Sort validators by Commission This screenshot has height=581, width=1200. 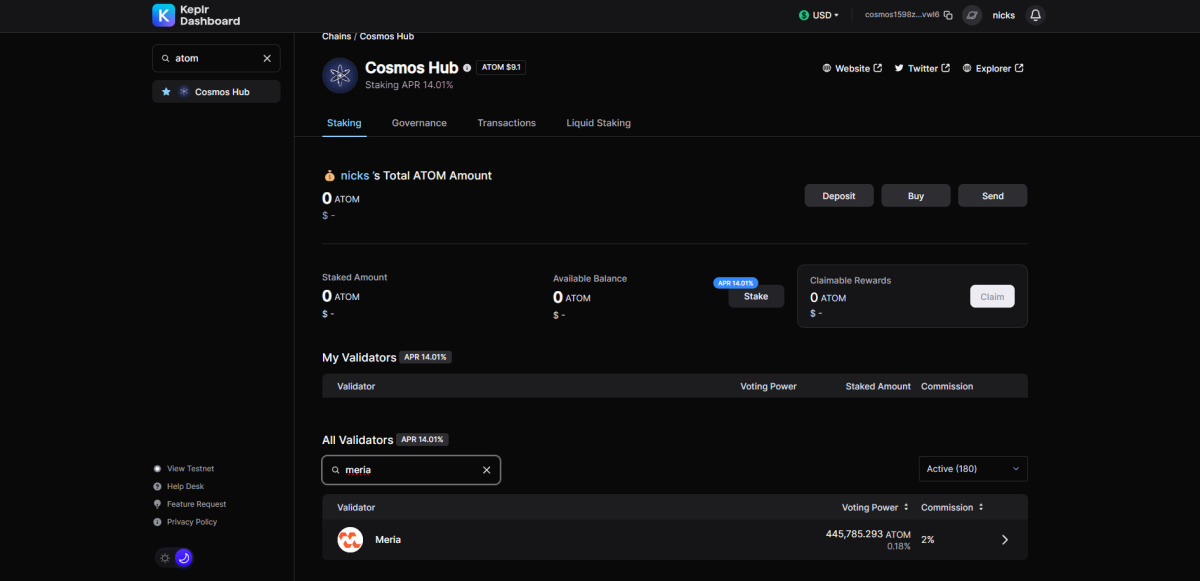tap(952, 508)
